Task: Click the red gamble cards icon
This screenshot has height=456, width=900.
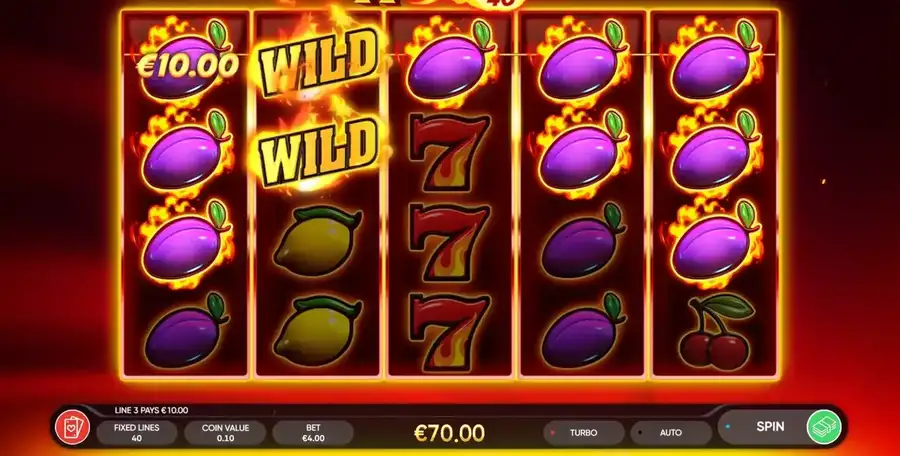Action: point(72,427)
